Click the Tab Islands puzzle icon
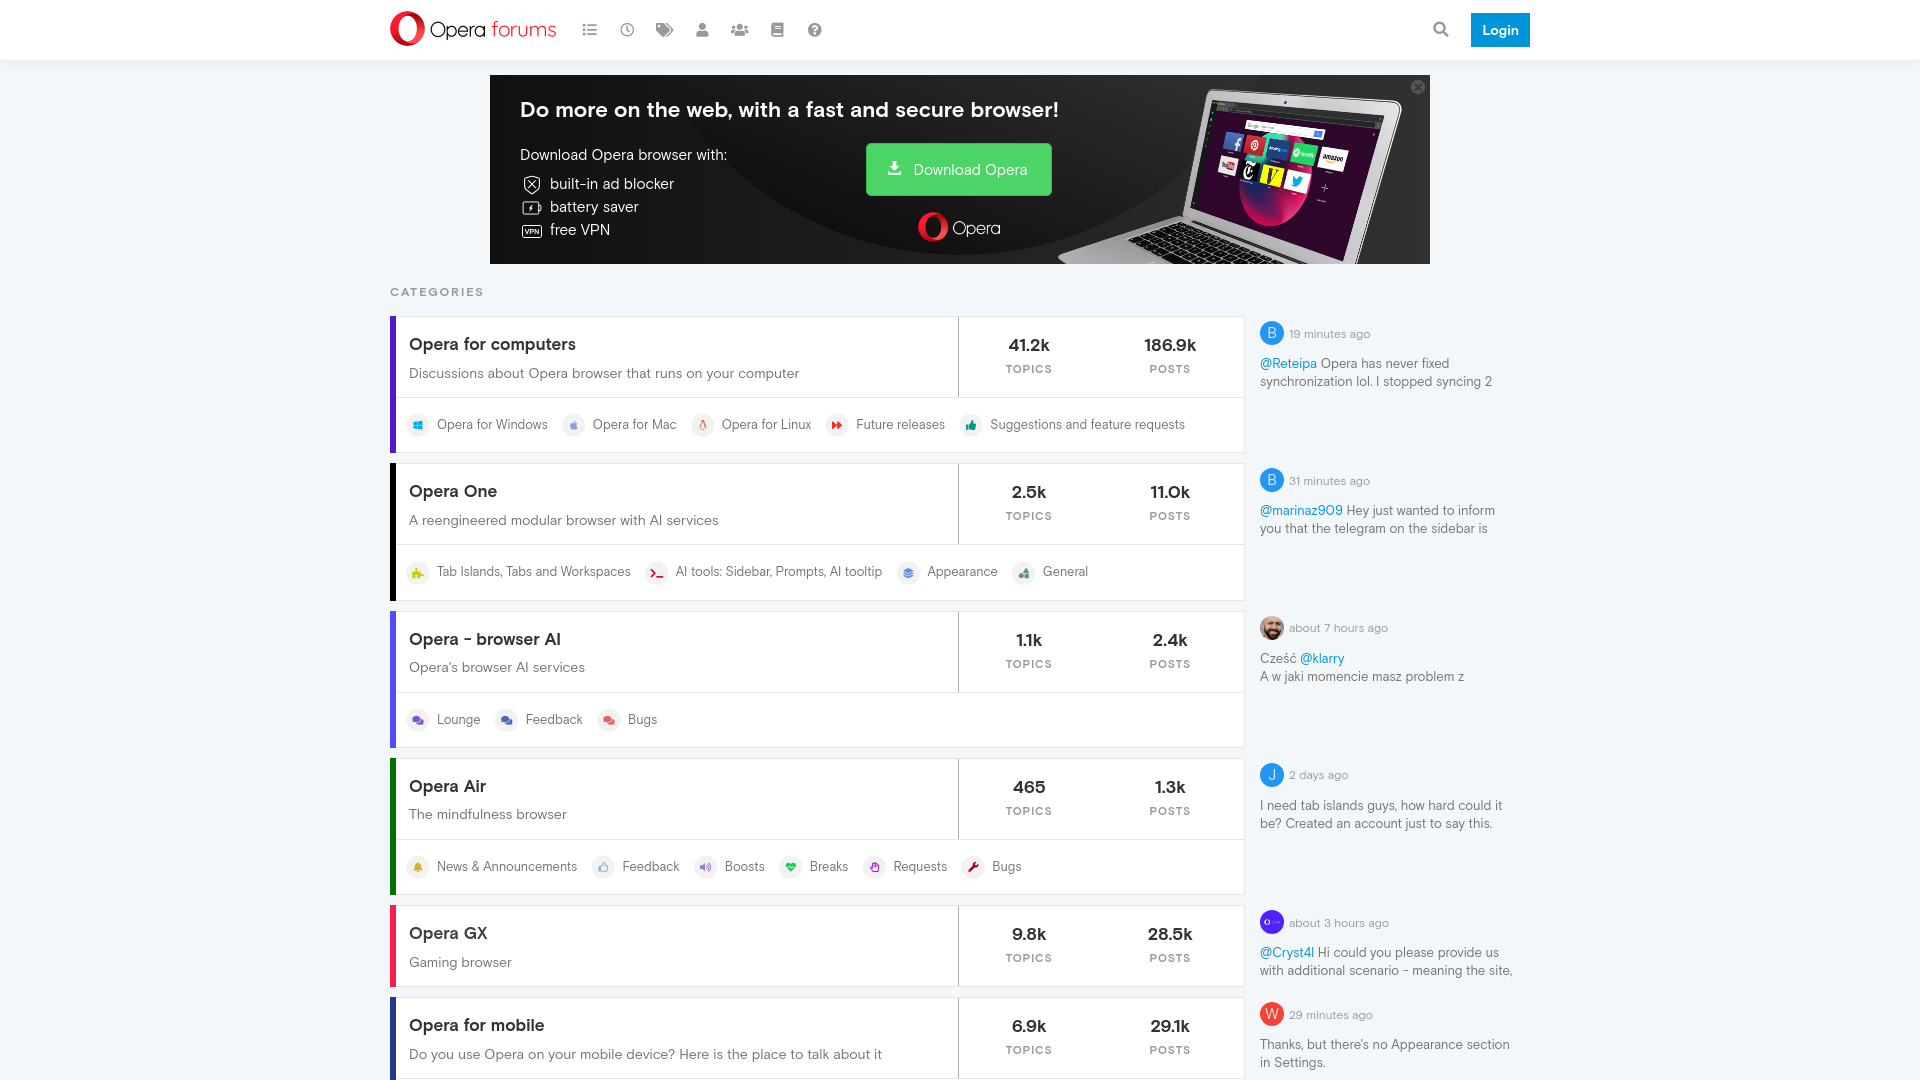 418,573
